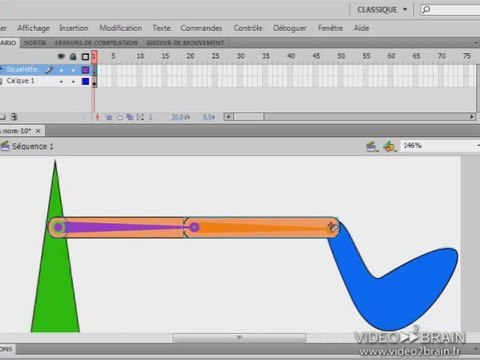Viewport: 480px width, 360px height.
Task: Toggle visibility dot of Calque 1 layer
Action: (61, 82)
